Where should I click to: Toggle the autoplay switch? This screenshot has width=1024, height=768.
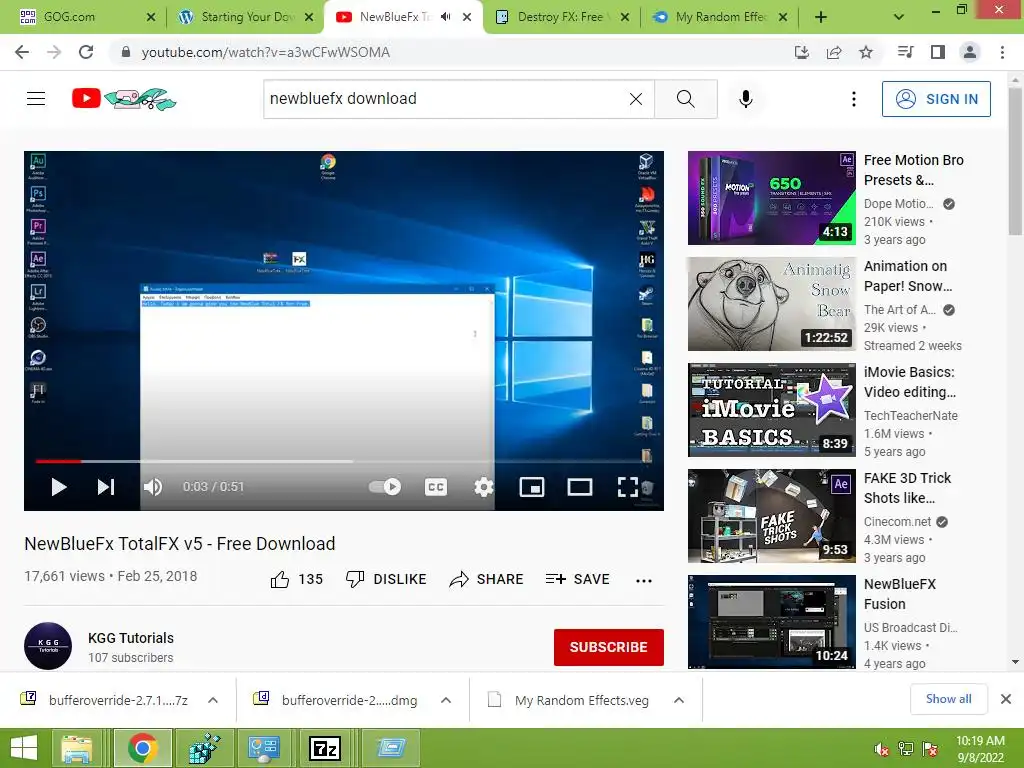tap(385, 487)
